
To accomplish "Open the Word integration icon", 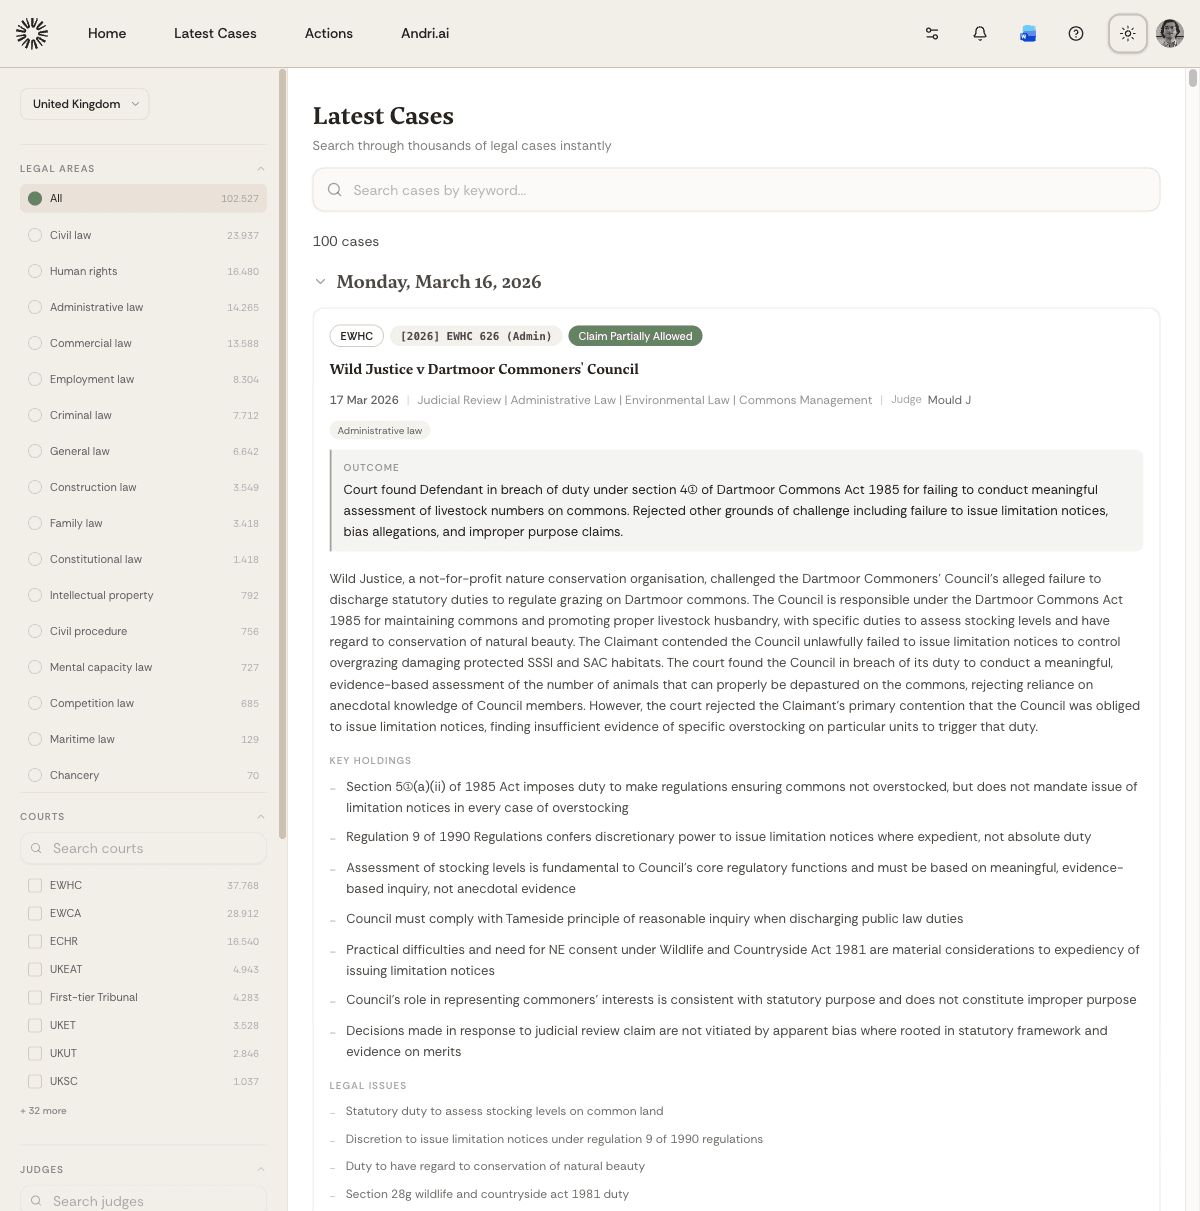I will pyautogui.click(x=1028, y=33).
